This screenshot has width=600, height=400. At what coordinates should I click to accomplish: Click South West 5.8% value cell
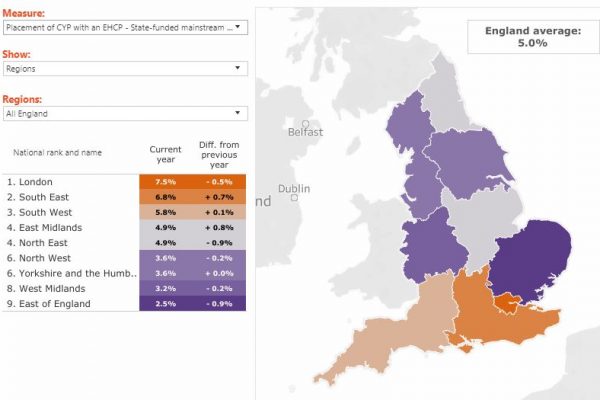tap(165, 212)
